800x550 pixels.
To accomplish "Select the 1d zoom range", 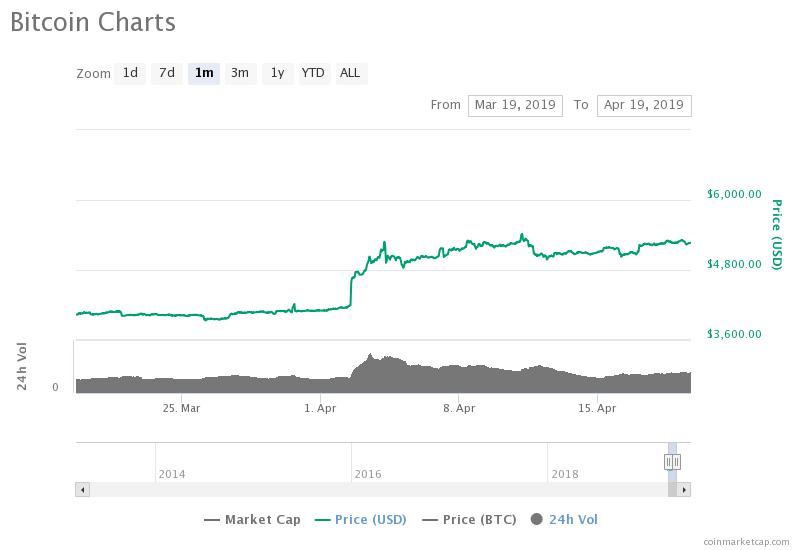I will coord(130,73).
